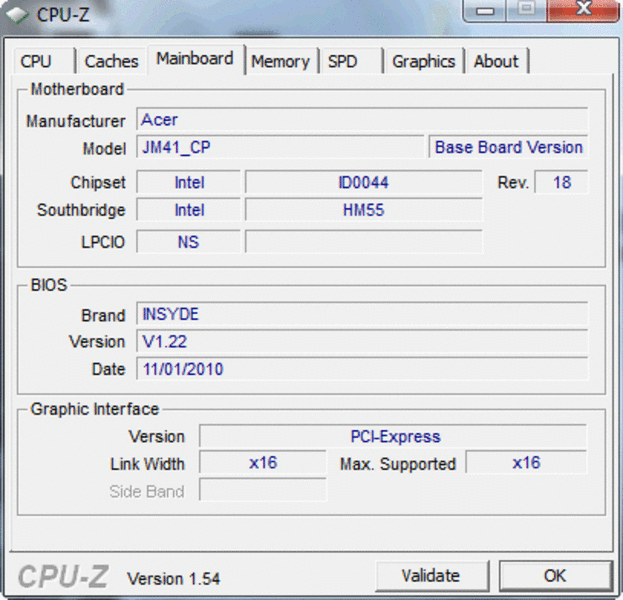
Task: Switch to the Graphics tab
Action: click(424, 61)
